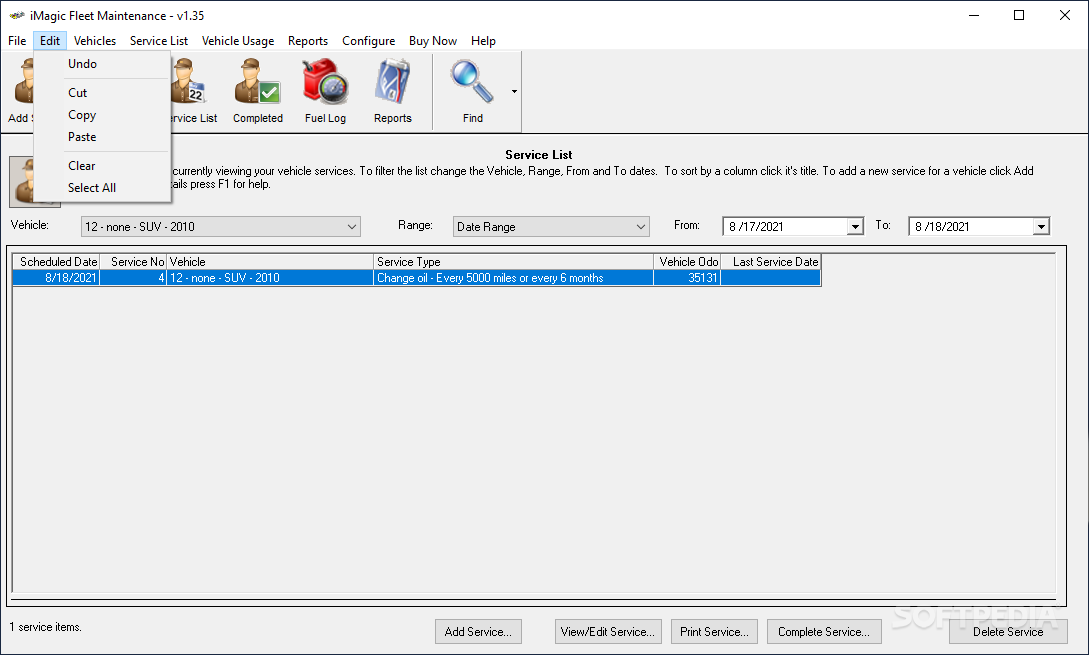1089x655 pixels.
Task: Sort by the Last Service Date column header
Action: tap(771, 262)
